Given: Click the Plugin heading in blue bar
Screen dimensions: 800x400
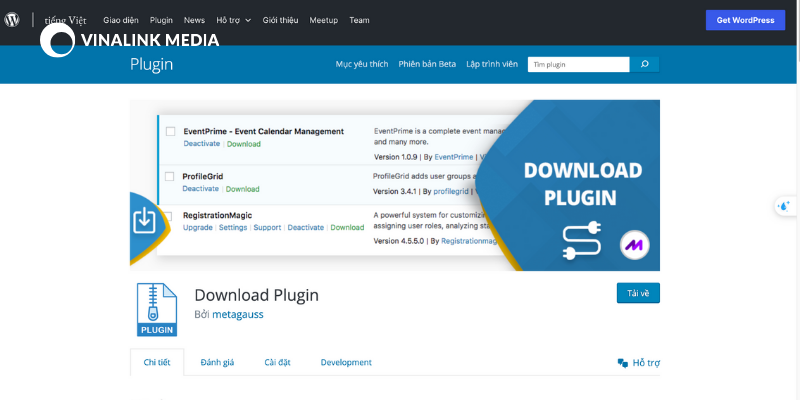Looking at the screenshot, I should coord(152,64).
